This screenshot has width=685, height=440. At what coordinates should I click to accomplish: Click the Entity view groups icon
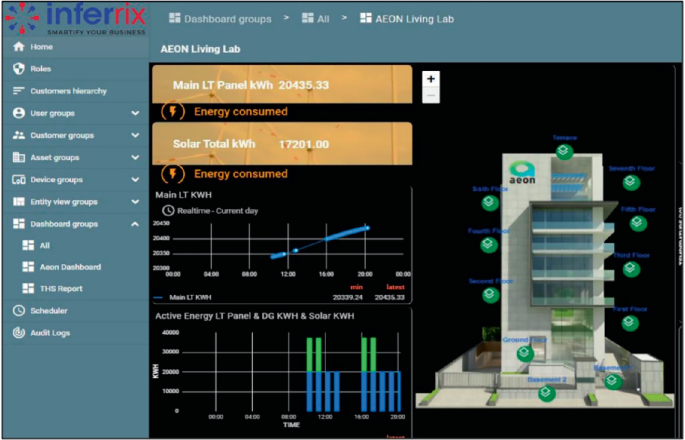tap(19, 201)
